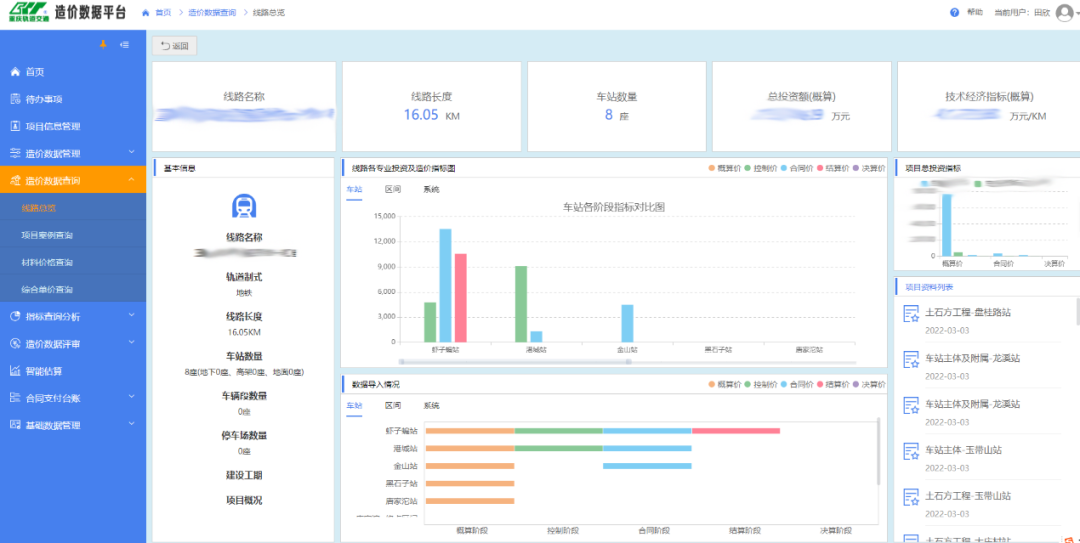Click right handle of bar chart zoom slider
Image resolution: width=1080 pixels, height=543 pixels.
pos(628,362)
